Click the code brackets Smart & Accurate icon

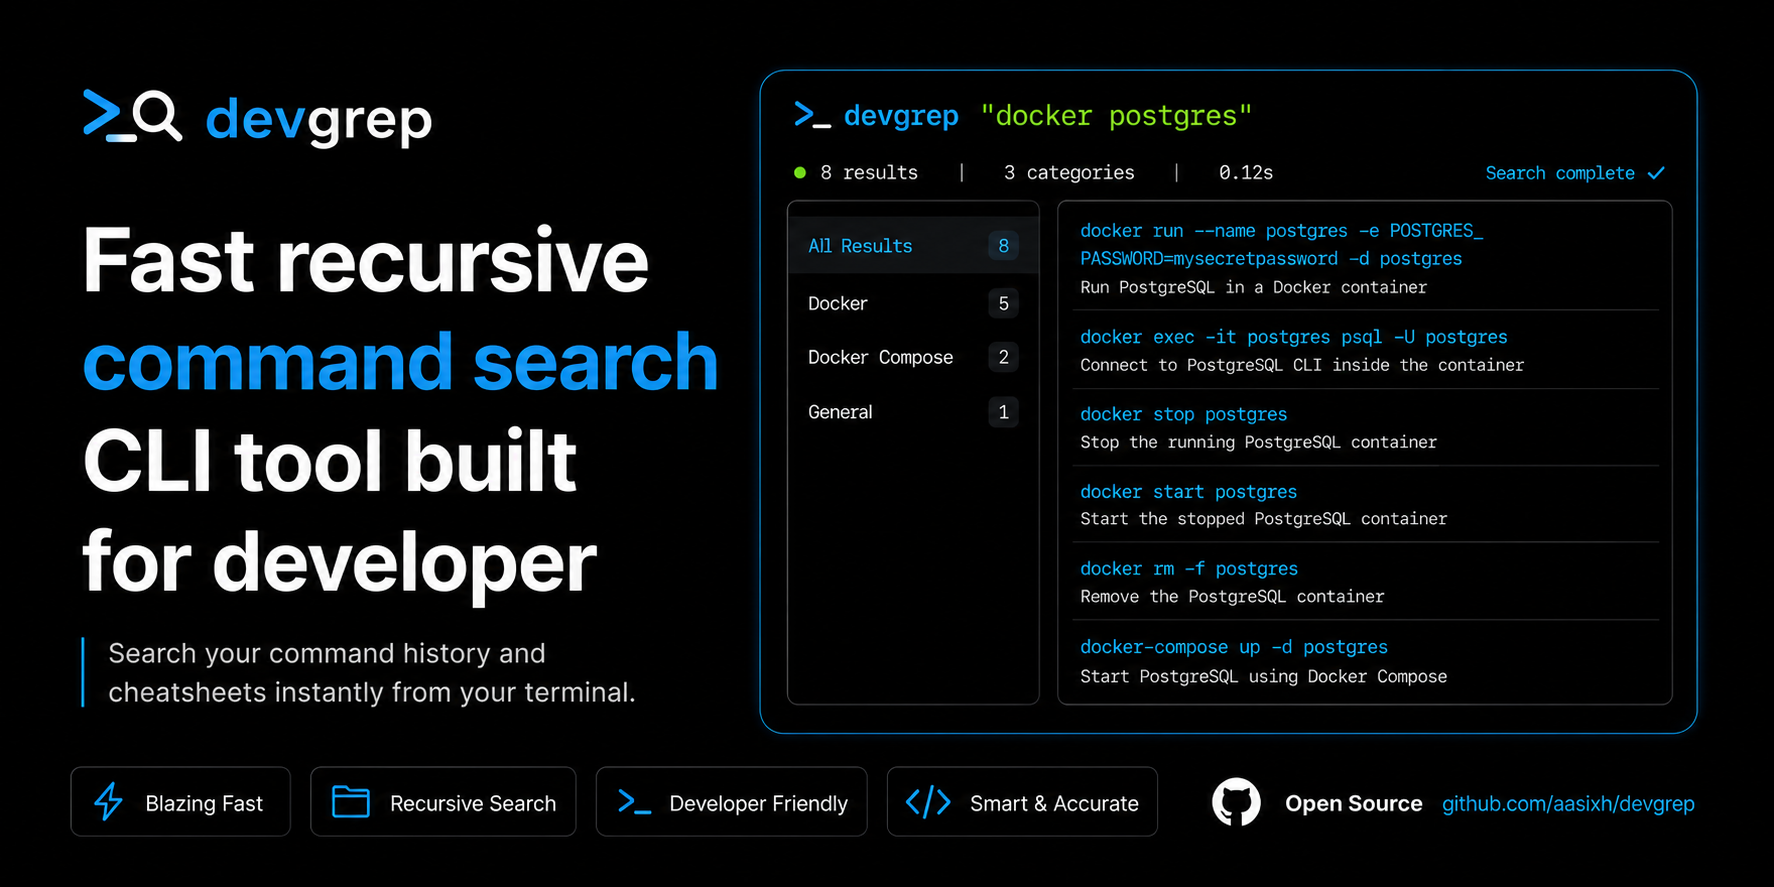click(x=928, y=802)
